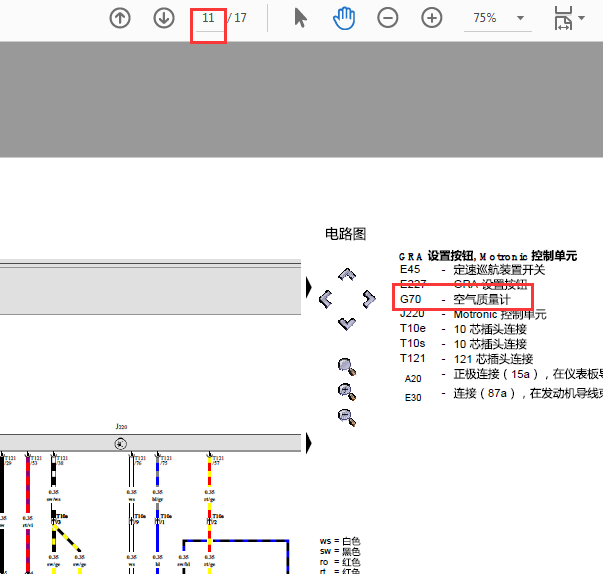603x574 pixels.
Task: Click the ro = 红色 color legend
Action: click(340, 562)
